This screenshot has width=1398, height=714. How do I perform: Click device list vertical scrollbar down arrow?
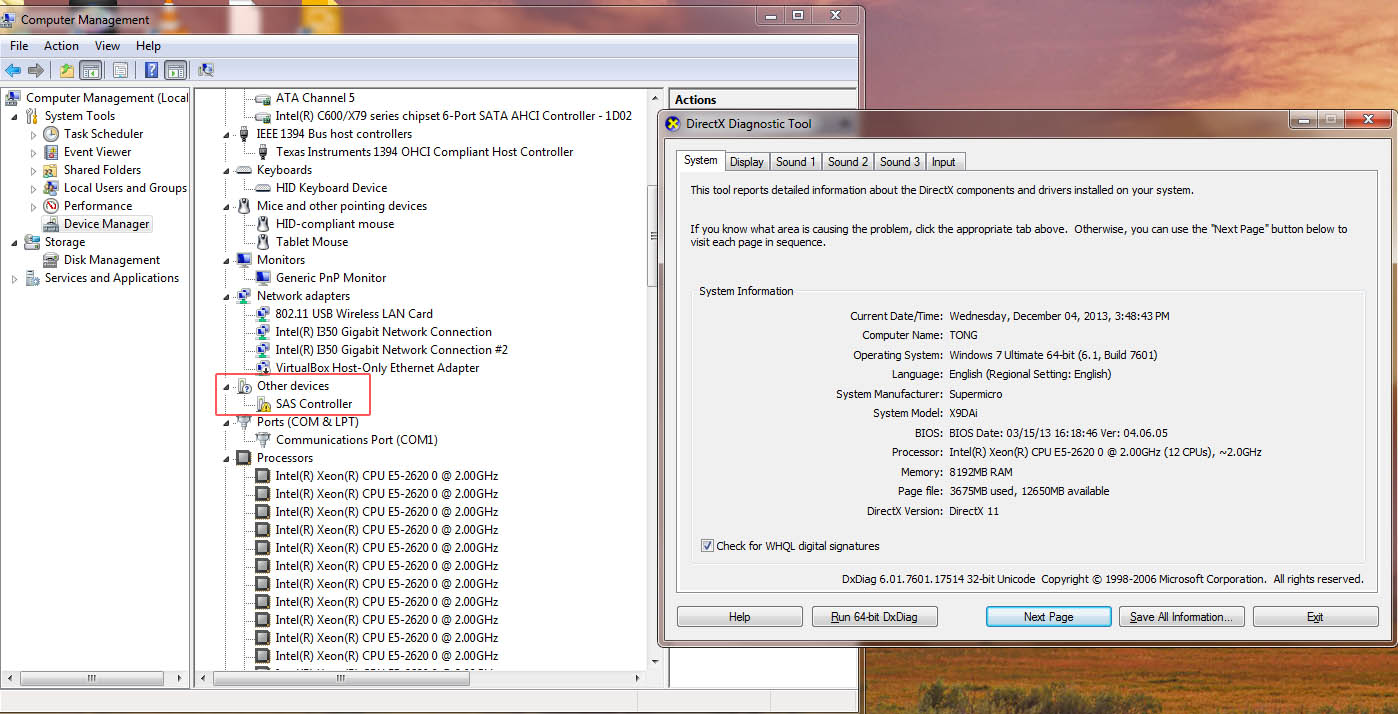coord(655,661)
